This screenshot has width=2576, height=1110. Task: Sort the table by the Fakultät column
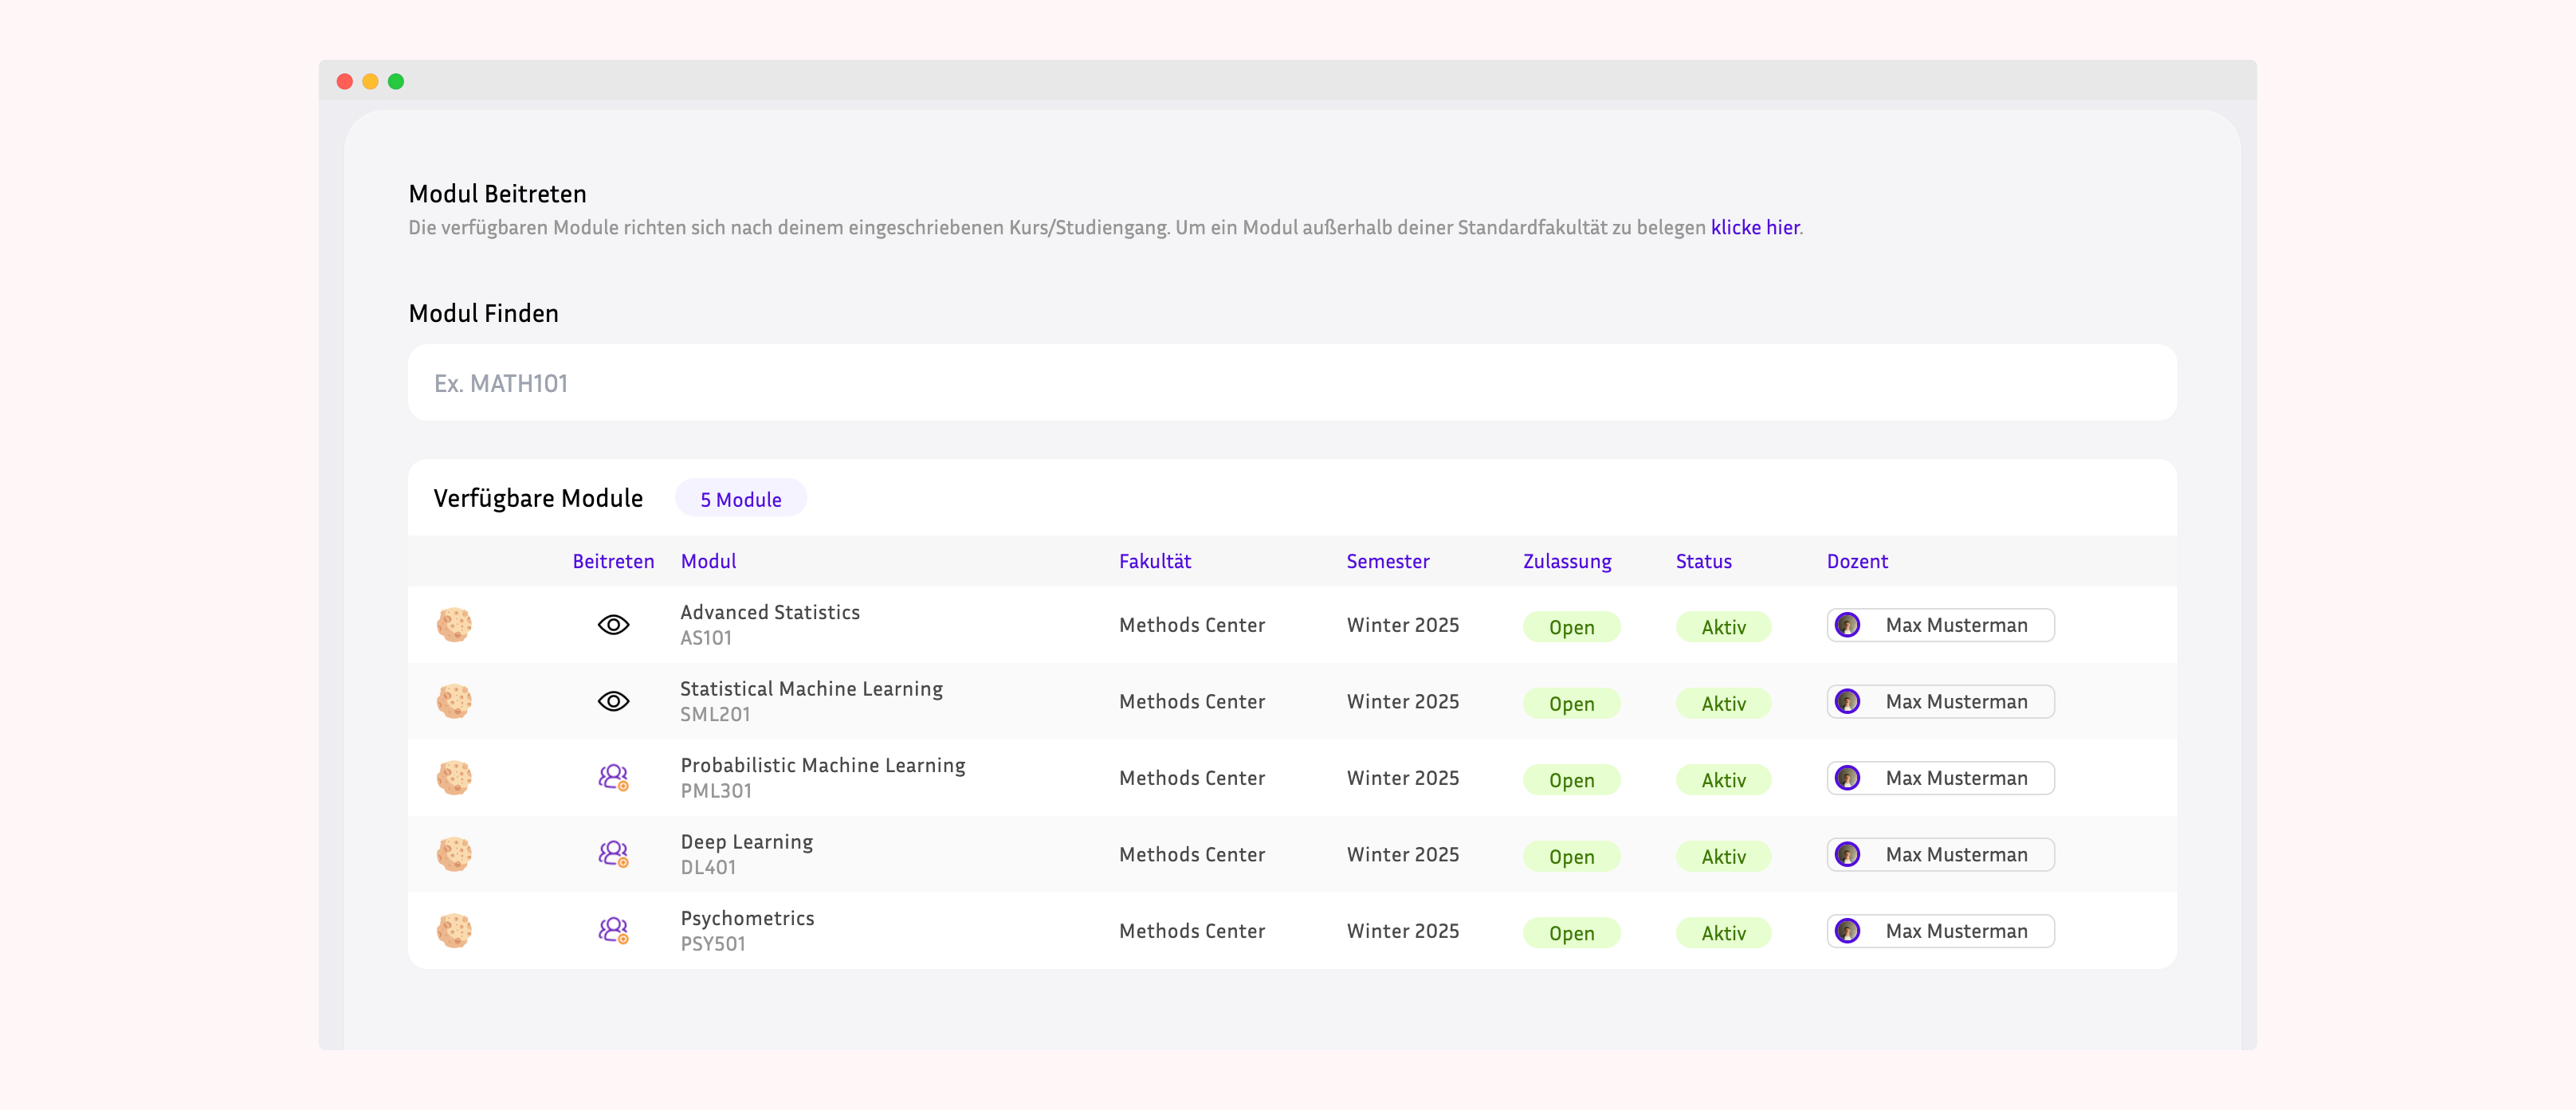point(1155,561)
